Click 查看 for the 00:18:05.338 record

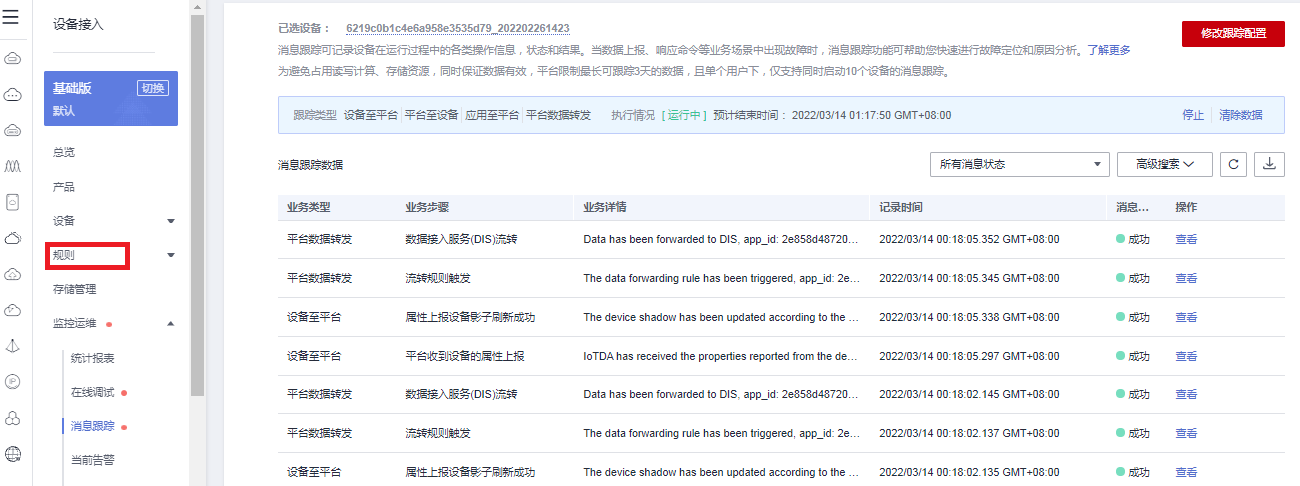pos(1186,317)
